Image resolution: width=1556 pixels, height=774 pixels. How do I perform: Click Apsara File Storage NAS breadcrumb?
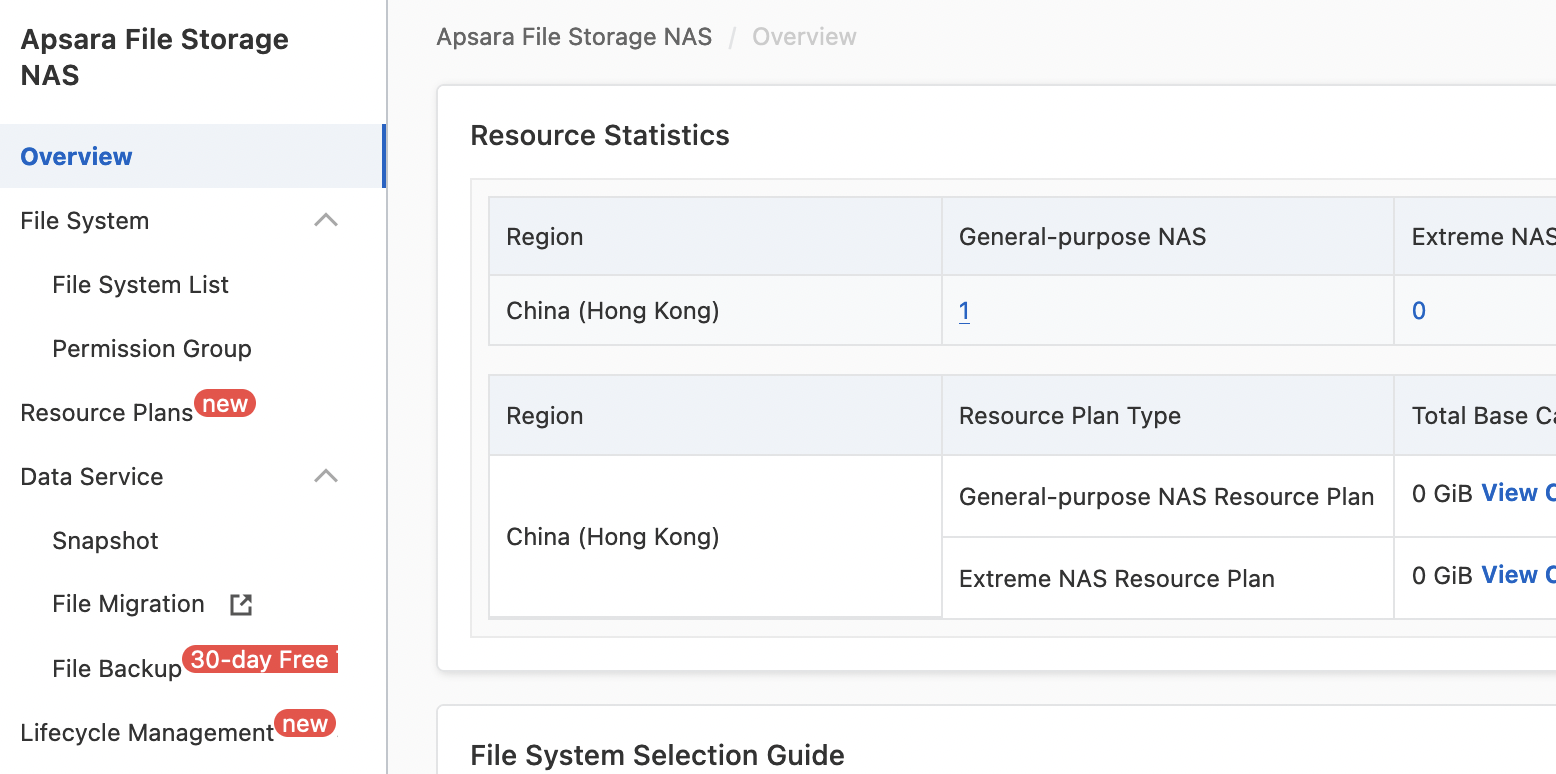[x=575, y=37]
